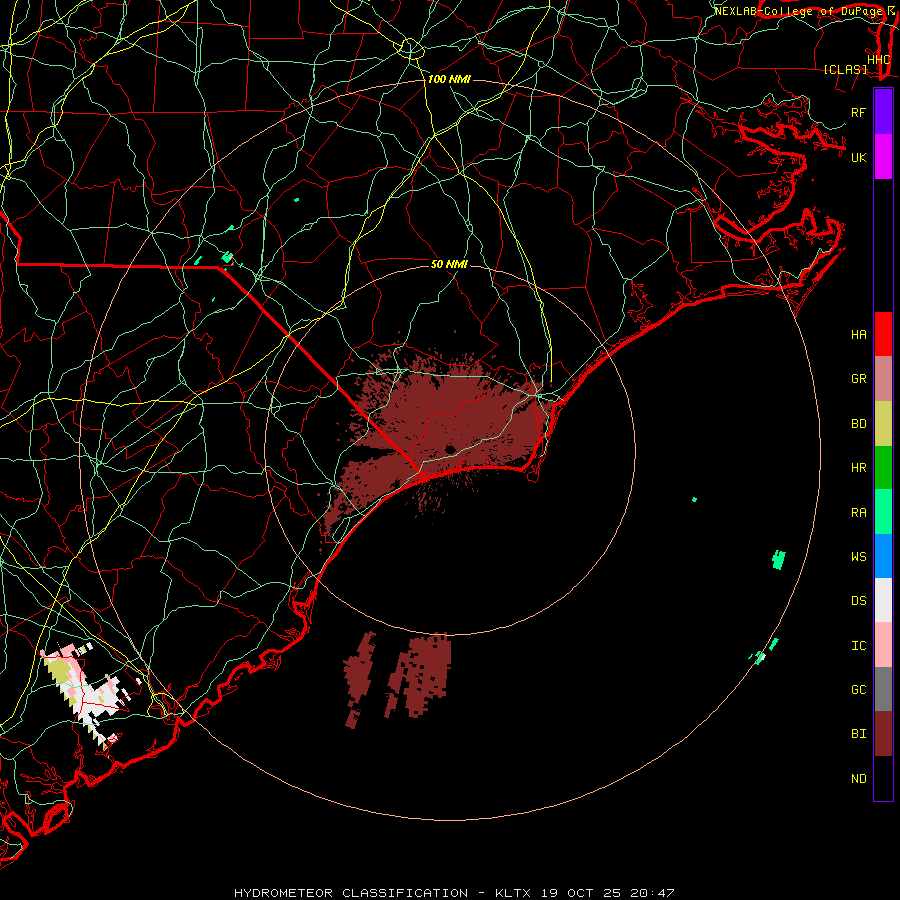900x900 pixels.
Task: Click the ND black legend swatch
Action: [x=883, y=778]
